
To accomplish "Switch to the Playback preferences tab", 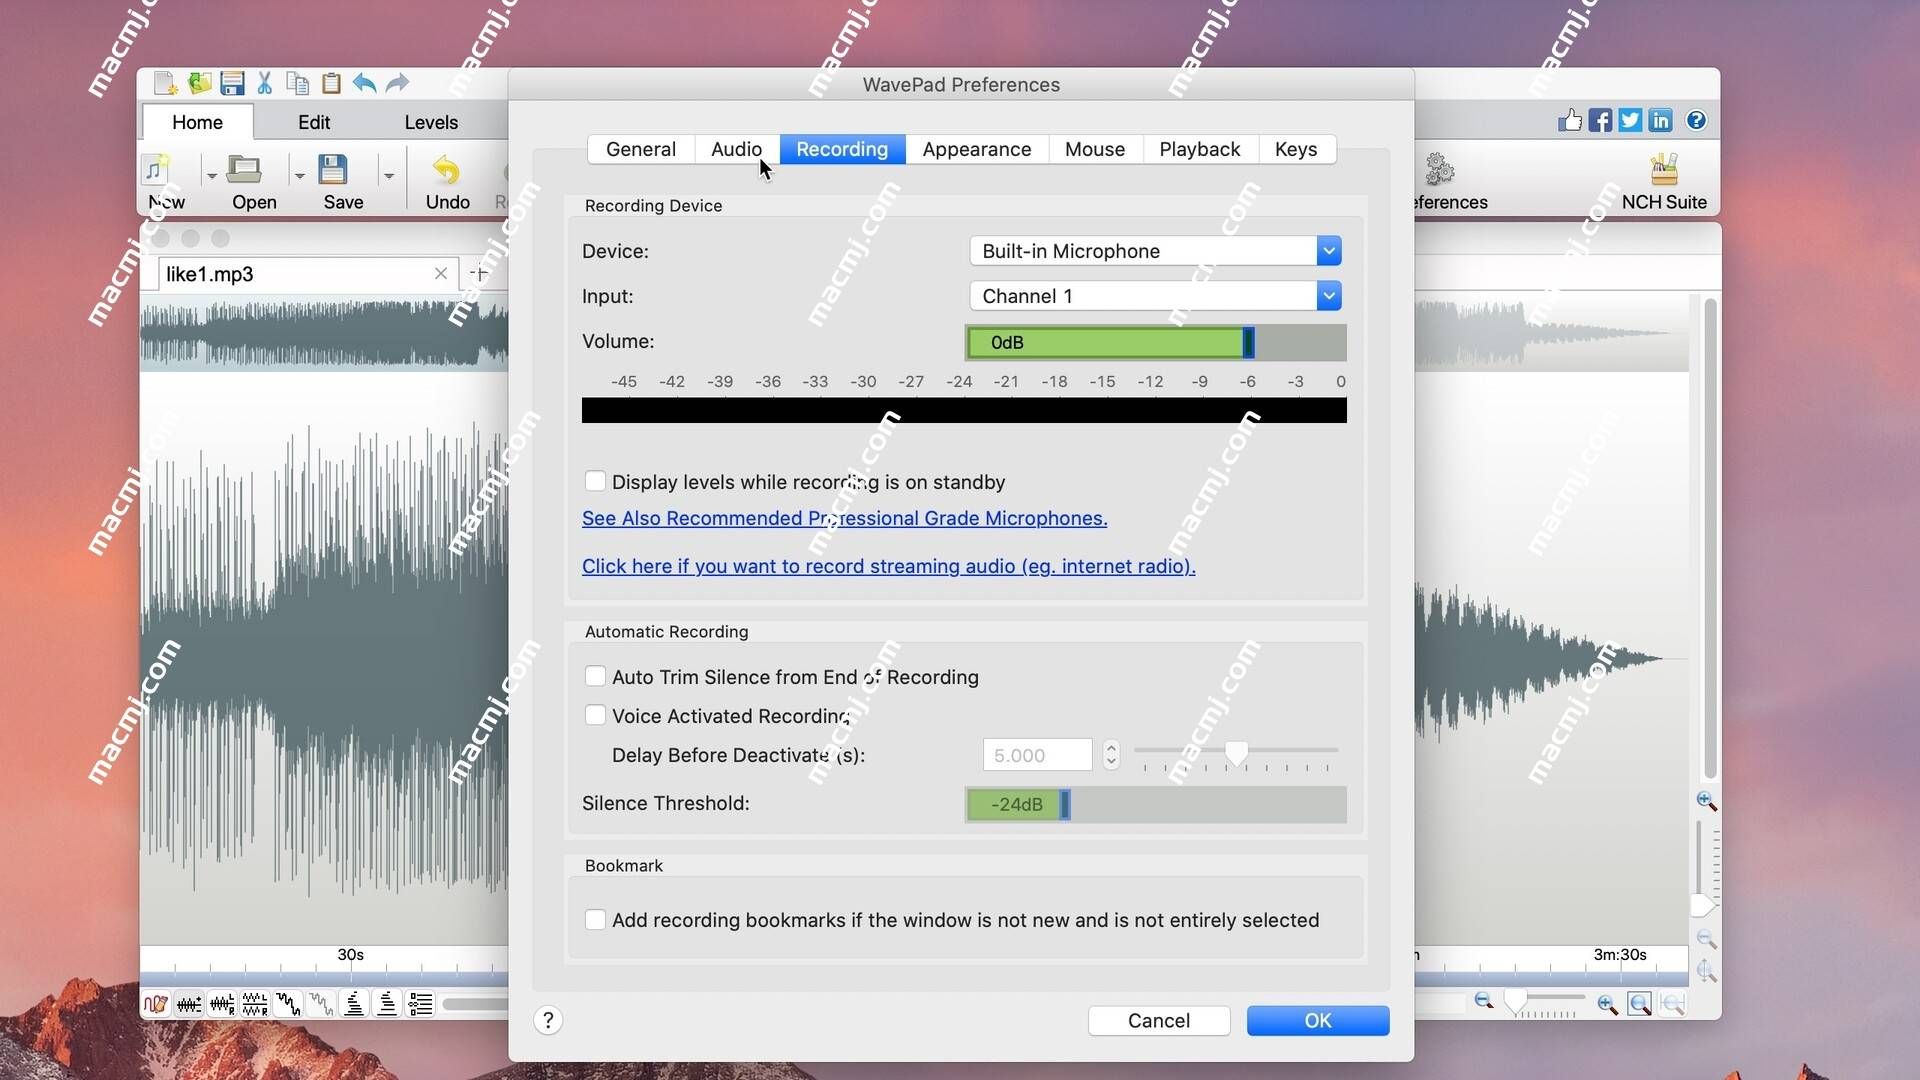I will click(x=1200, y=149).
